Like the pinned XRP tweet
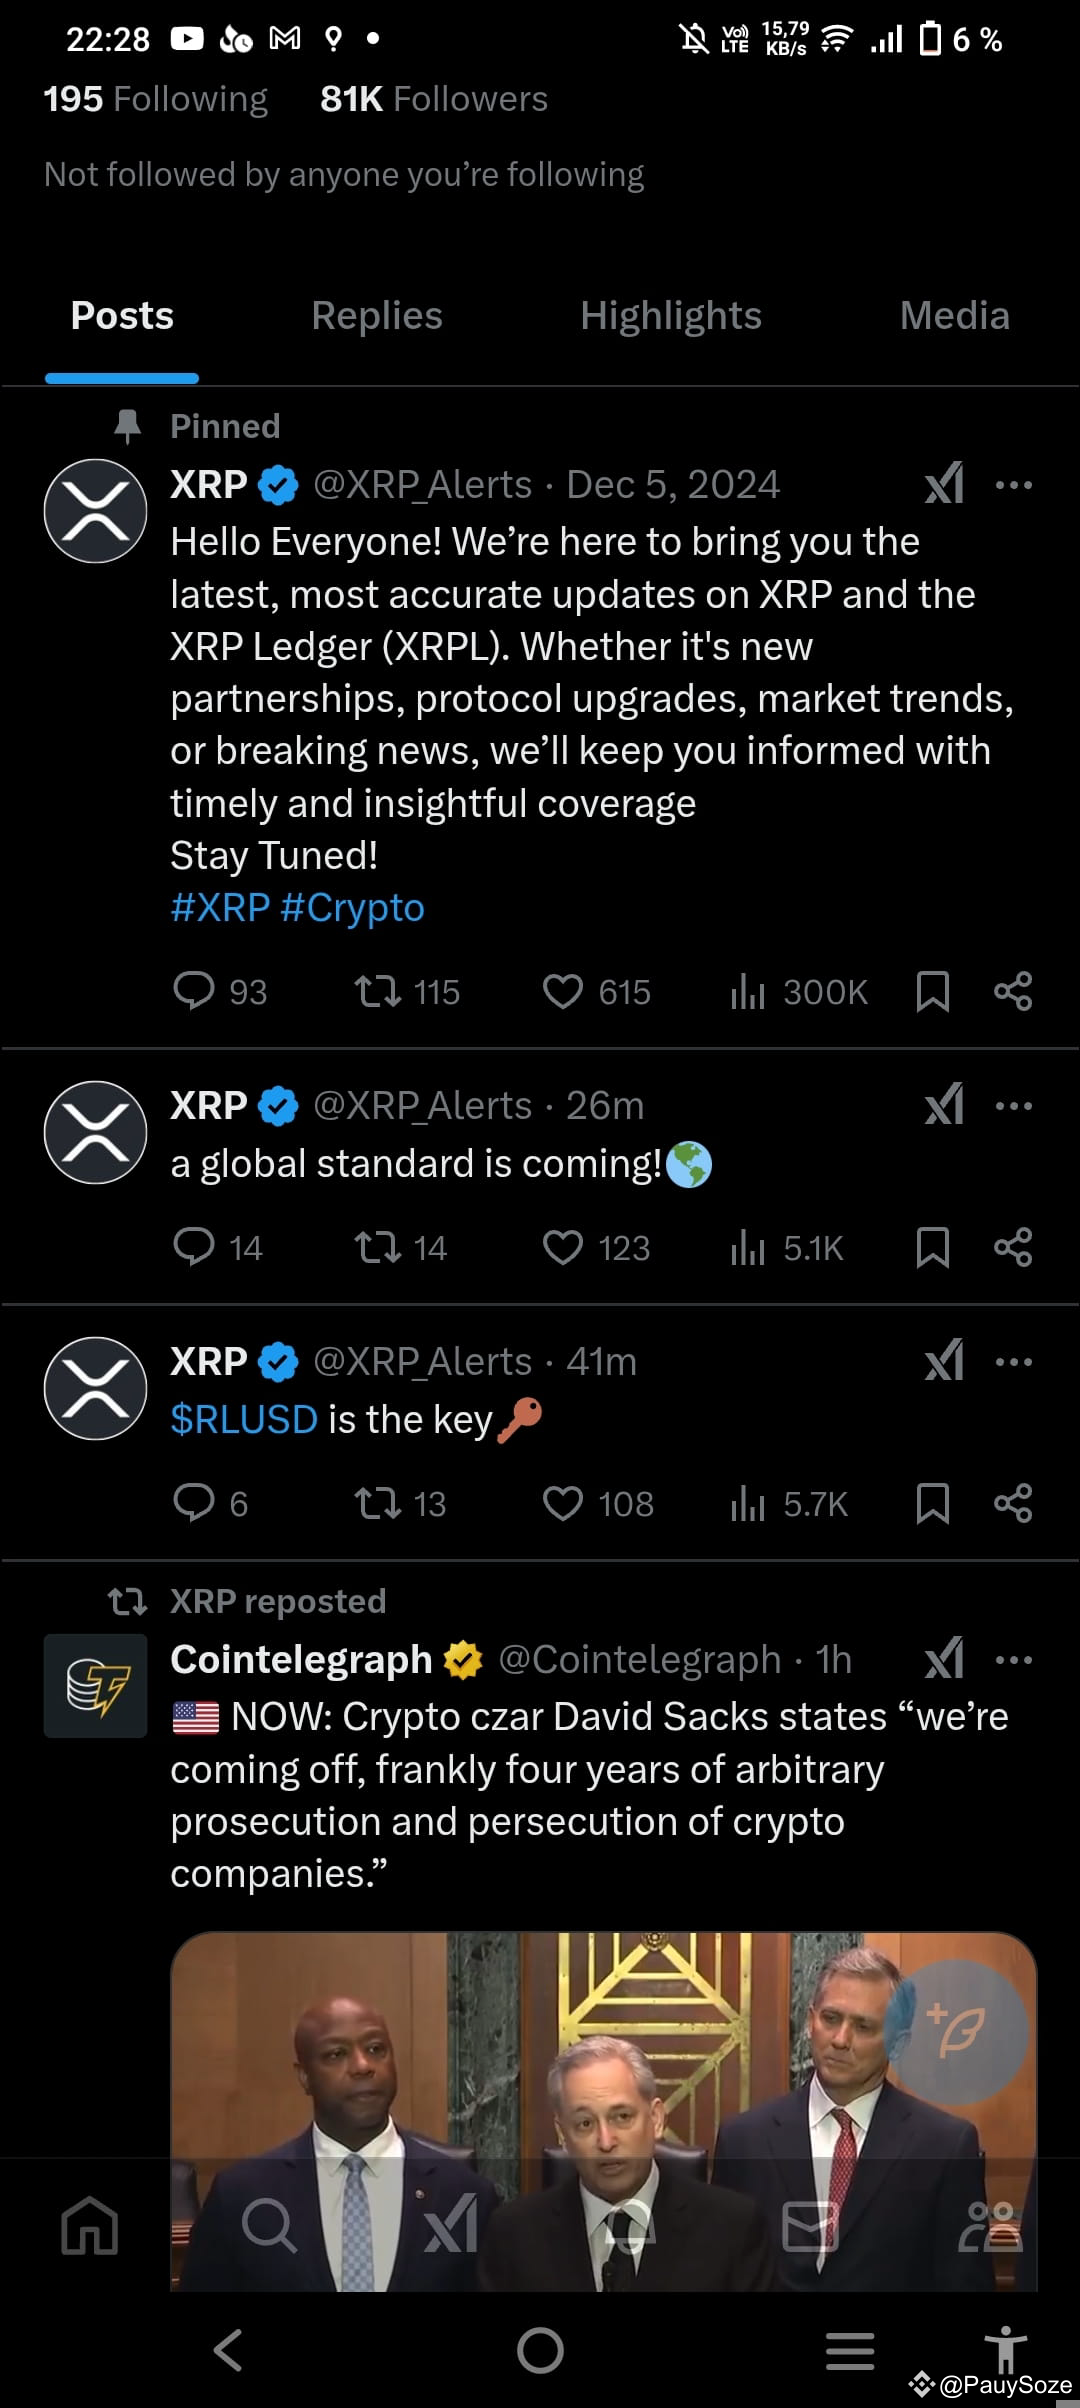Viewport: 1080px width, 2408px height. pos(564,992)
